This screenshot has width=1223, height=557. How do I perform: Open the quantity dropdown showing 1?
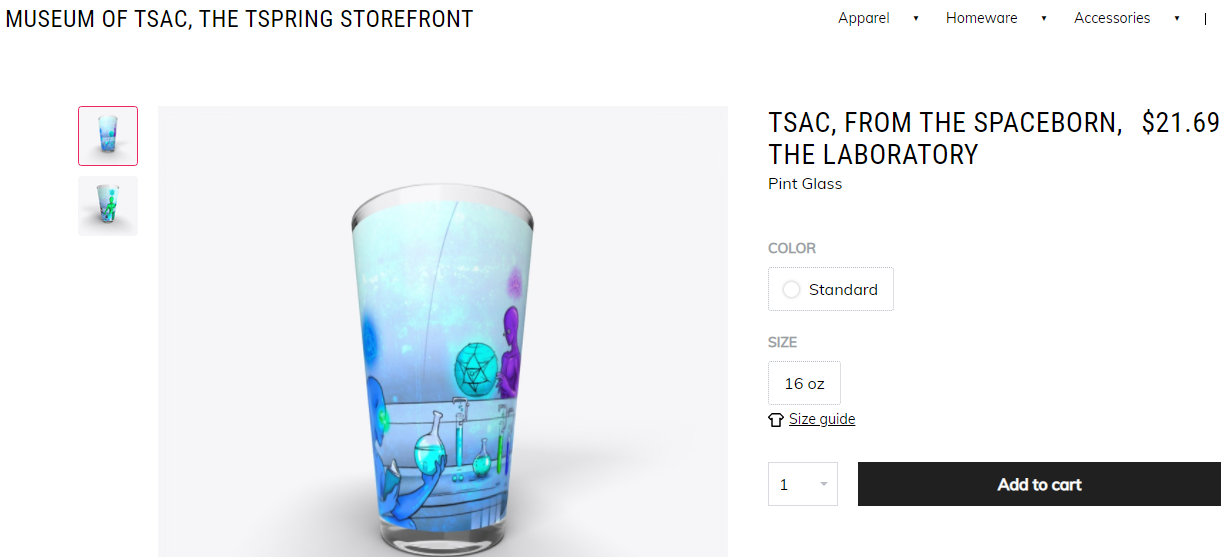pos(803,484)
